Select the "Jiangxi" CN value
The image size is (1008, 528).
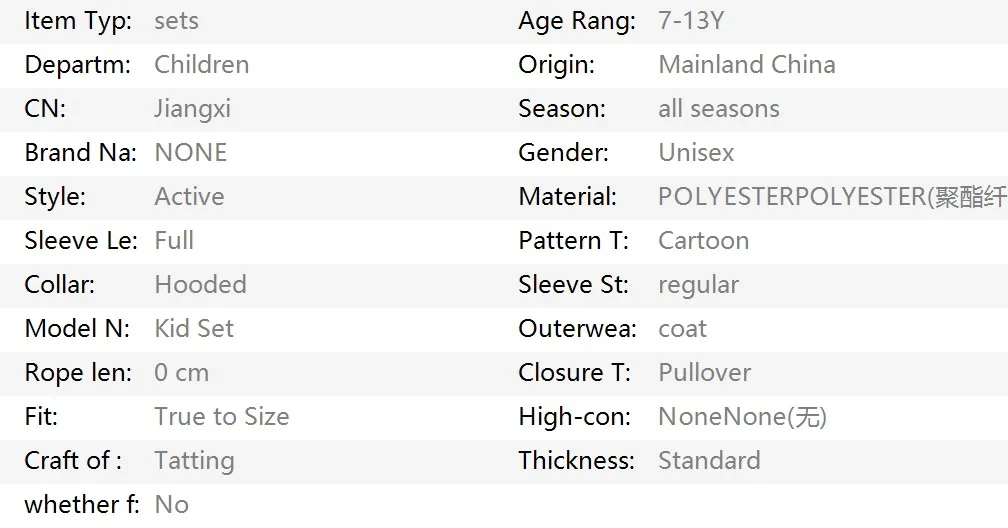192,109
